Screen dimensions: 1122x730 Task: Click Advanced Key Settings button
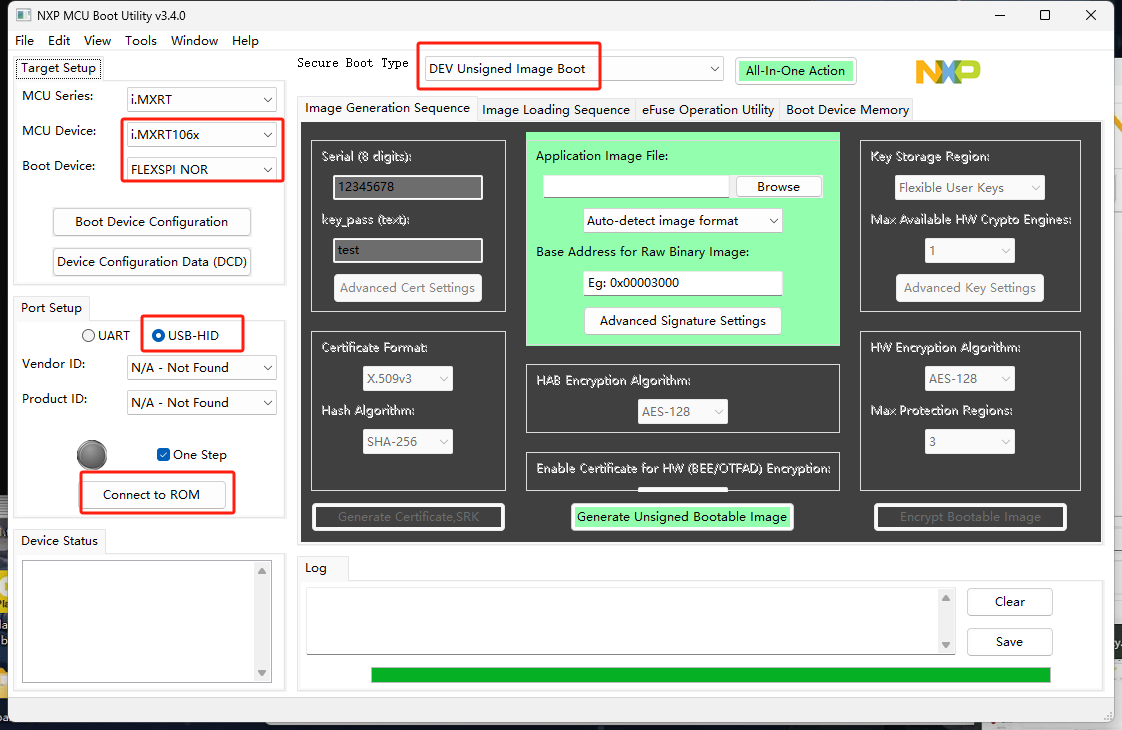970,288
